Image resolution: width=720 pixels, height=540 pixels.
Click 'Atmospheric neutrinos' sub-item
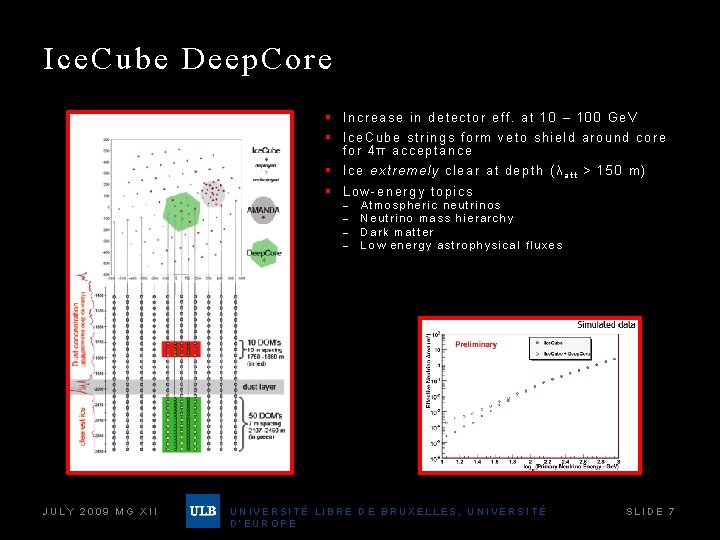[x=430, y=205]
